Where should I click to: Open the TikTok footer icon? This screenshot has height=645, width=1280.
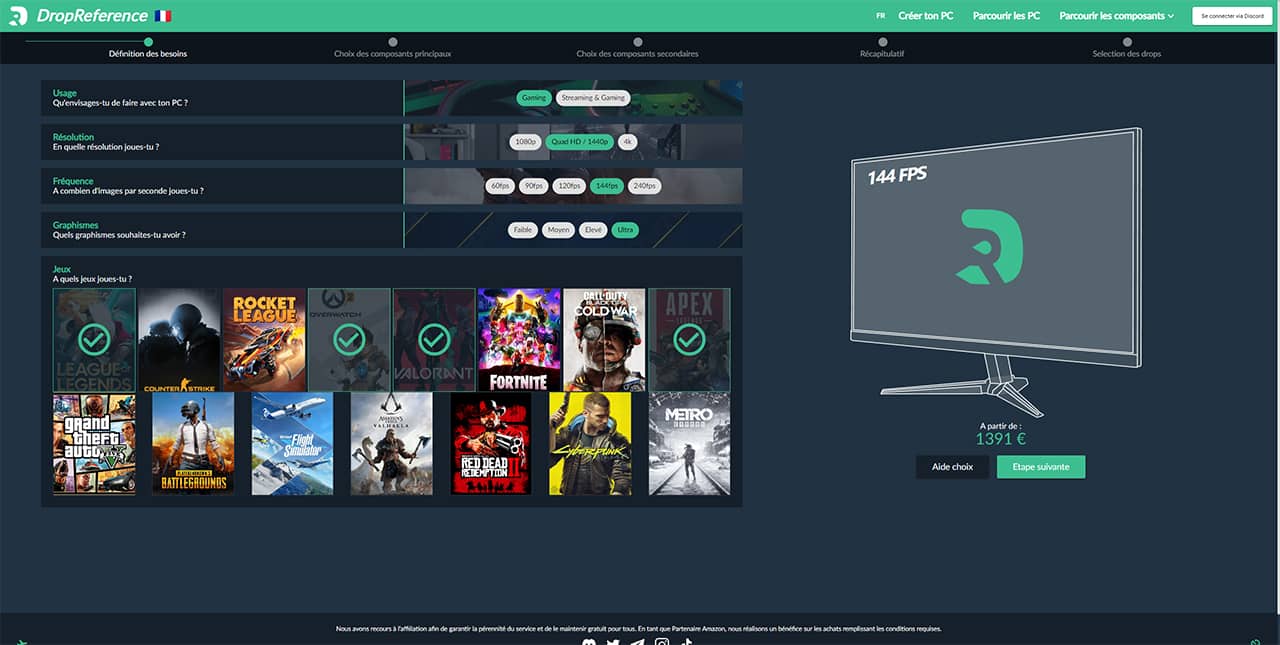pyautogui.click(x=686, y=643)
